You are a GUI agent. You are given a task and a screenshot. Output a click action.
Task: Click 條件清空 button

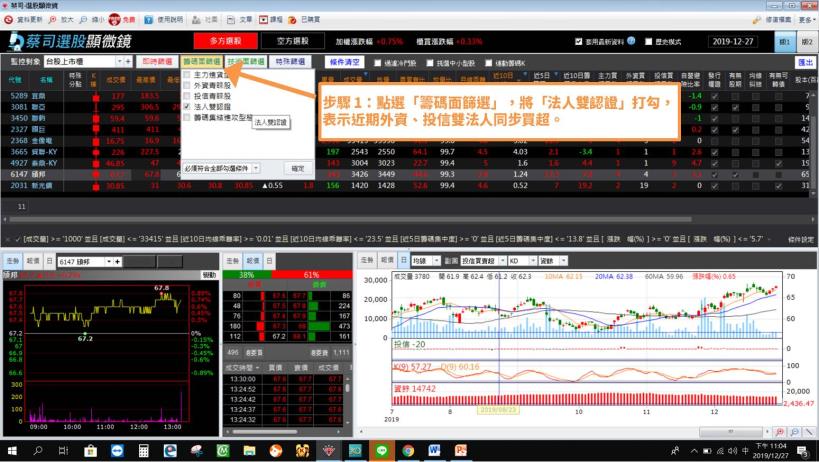tap(344, 62)
